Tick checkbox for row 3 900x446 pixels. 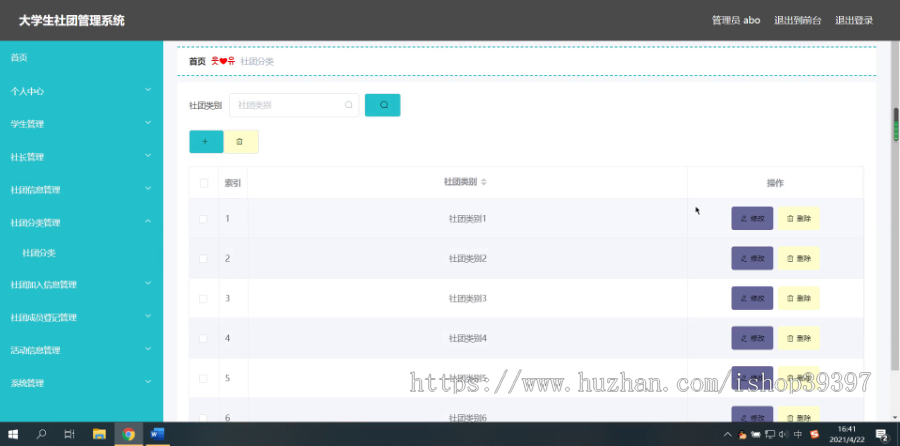pos(203,298)
